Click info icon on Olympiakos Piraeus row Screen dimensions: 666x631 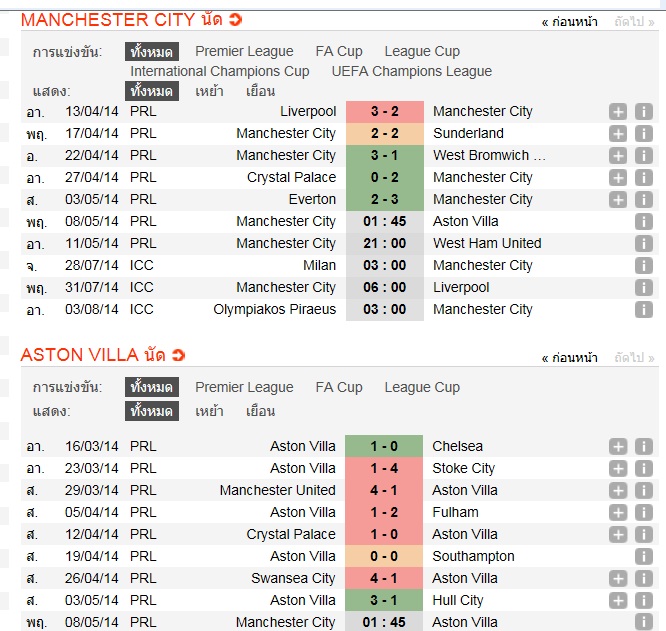pos(643,310)
